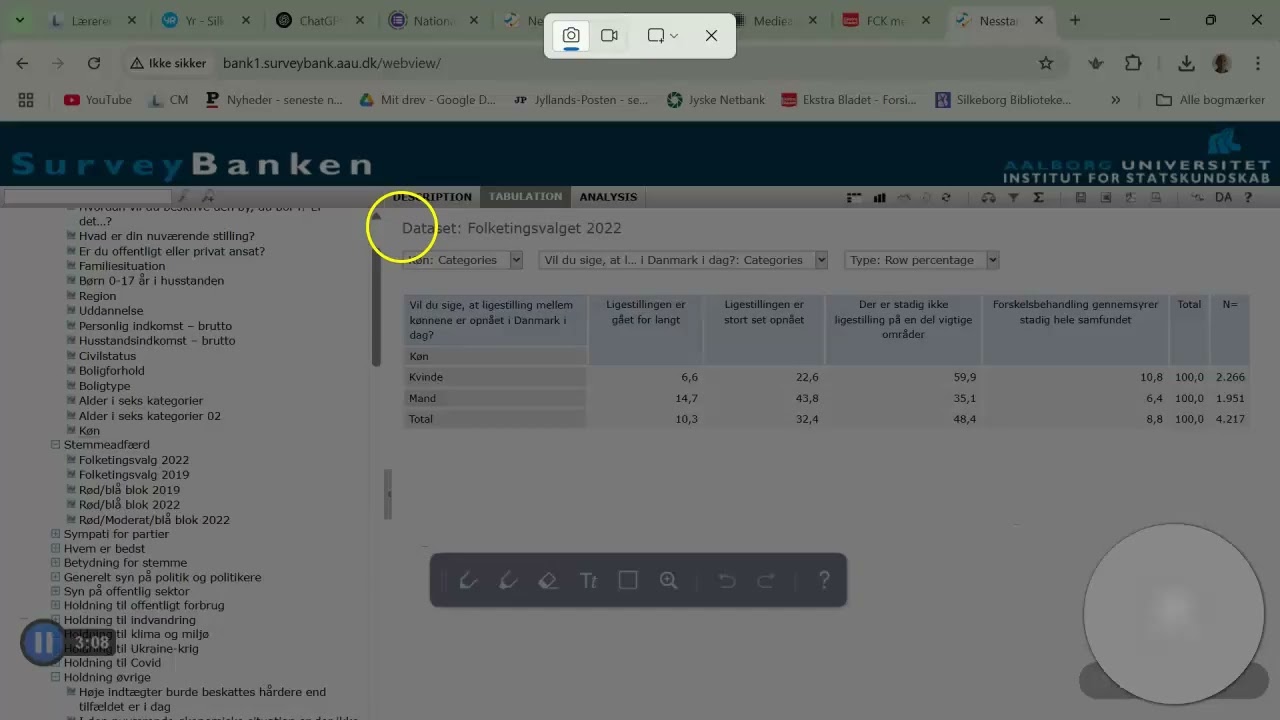Open the Type: Row percentage dropdown

click(x=922, y=260)
